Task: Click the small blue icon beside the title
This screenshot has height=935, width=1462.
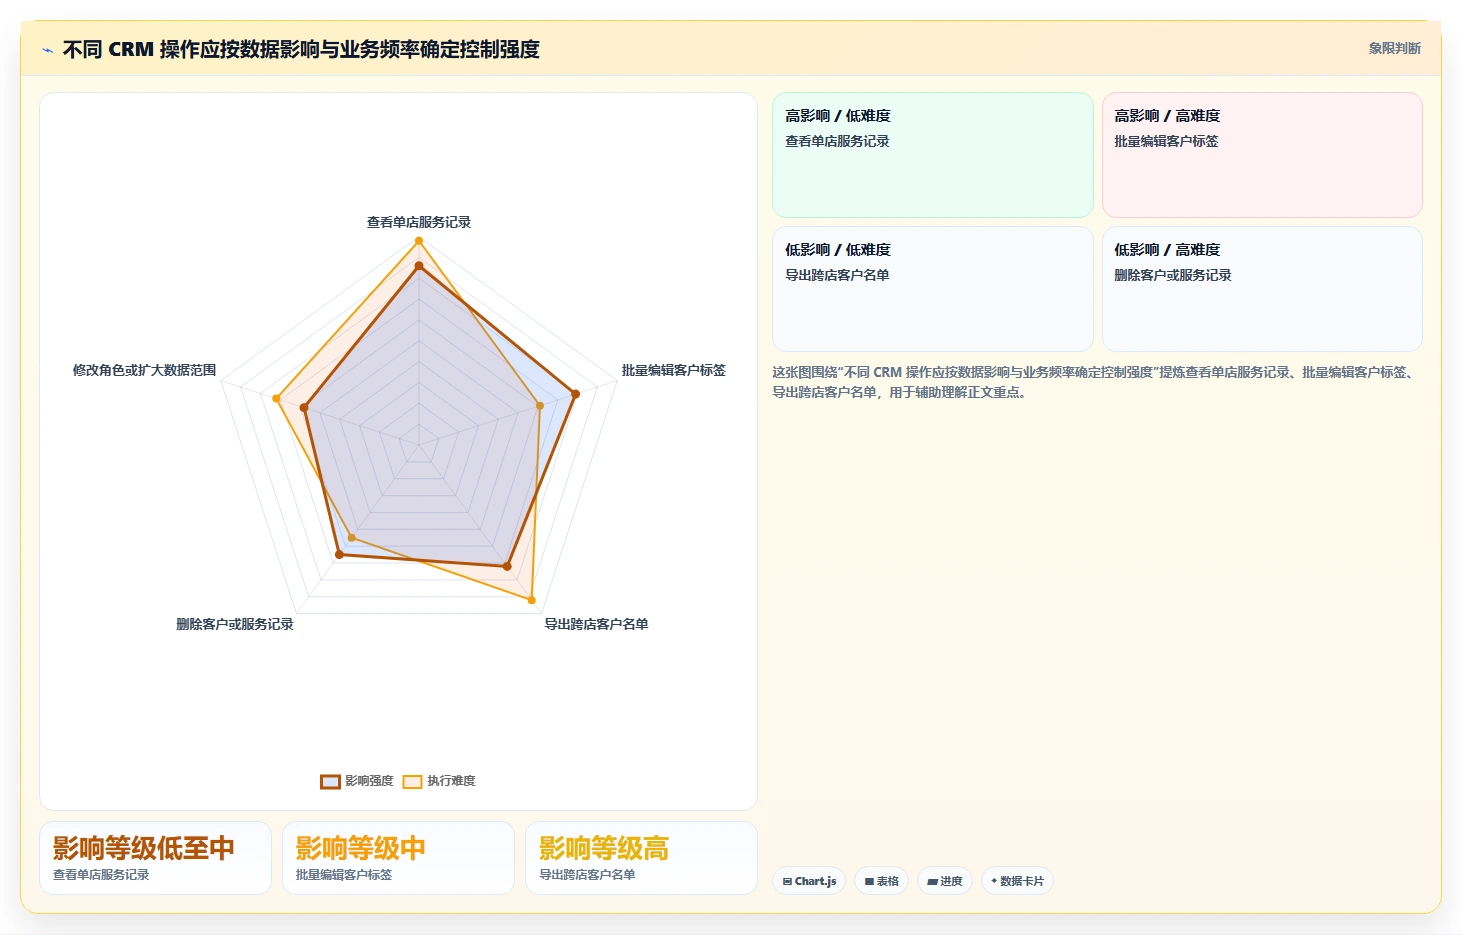Action: pos(47,50)
